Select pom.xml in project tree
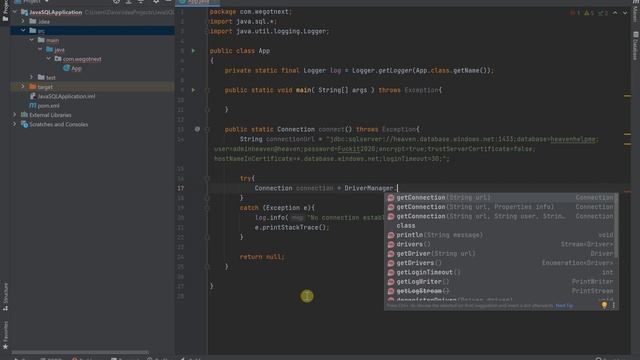The height and width of the screenshot is (360, 640). (44, 105)
